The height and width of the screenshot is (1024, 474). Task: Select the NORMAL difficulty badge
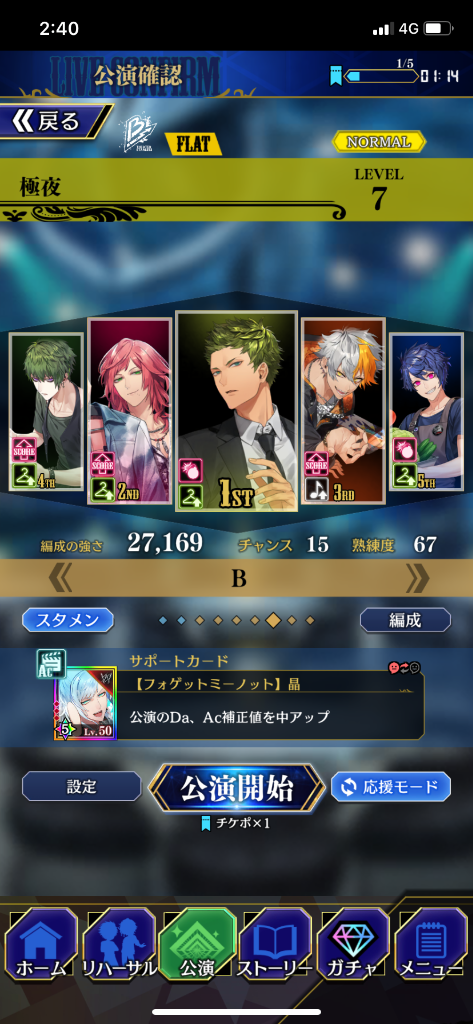pyautogui.click(x=379, y=141)
